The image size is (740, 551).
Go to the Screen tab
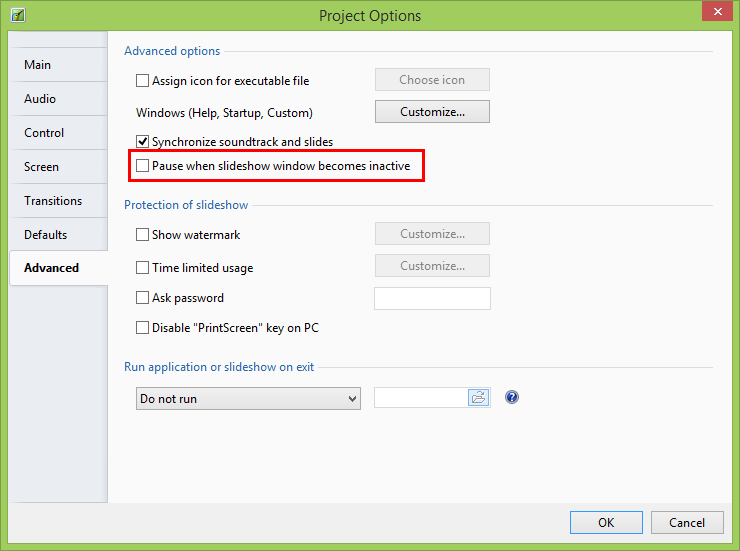[41, 167]
